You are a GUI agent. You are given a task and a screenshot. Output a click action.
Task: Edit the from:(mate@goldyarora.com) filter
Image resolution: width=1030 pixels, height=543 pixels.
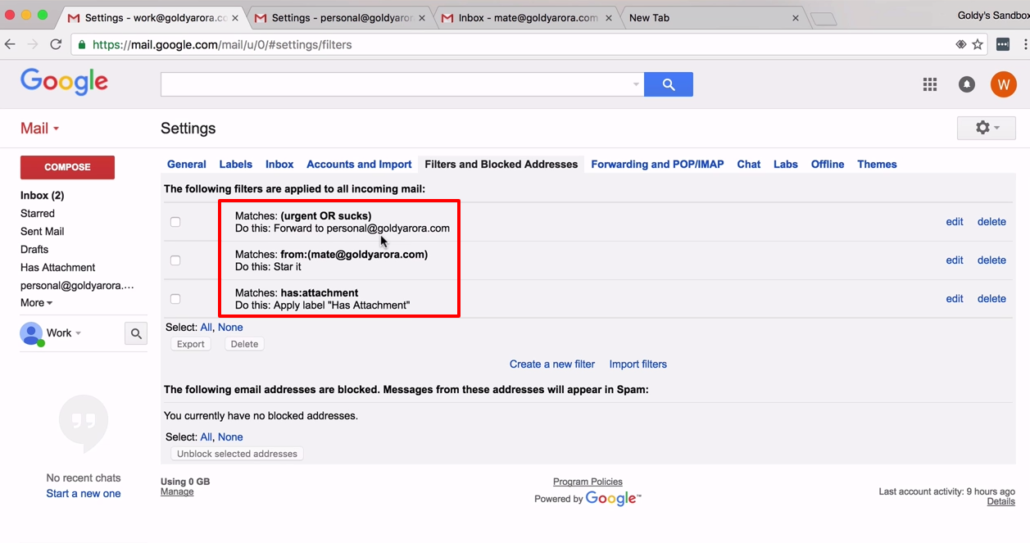(x=954, y=261)
